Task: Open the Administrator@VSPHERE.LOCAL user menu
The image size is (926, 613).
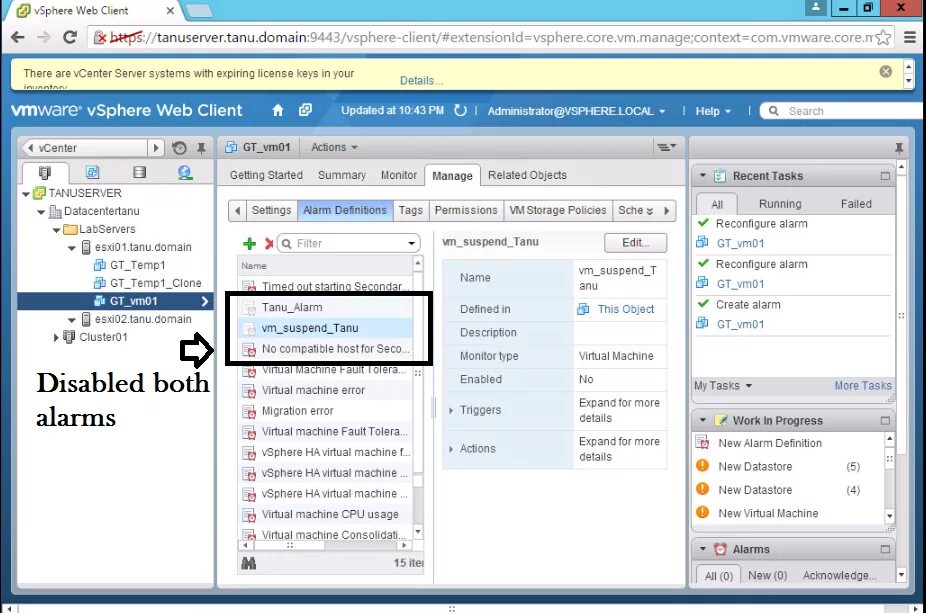Action: click(576, 111)
